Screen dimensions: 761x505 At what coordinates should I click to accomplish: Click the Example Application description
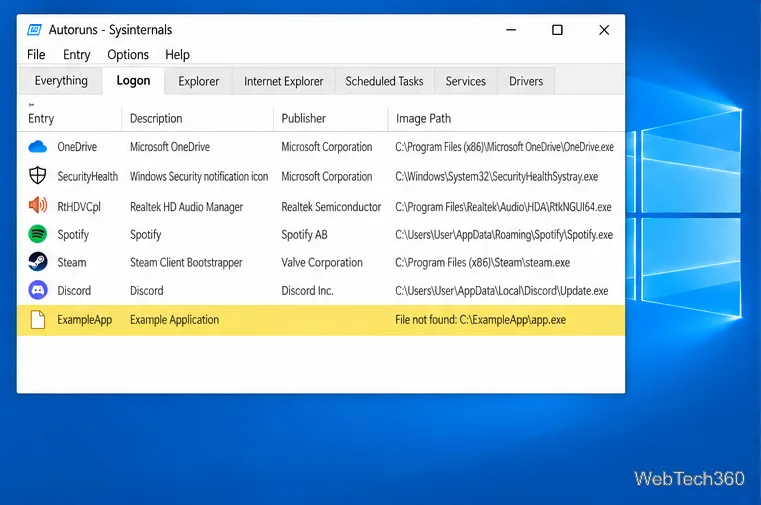174,320
